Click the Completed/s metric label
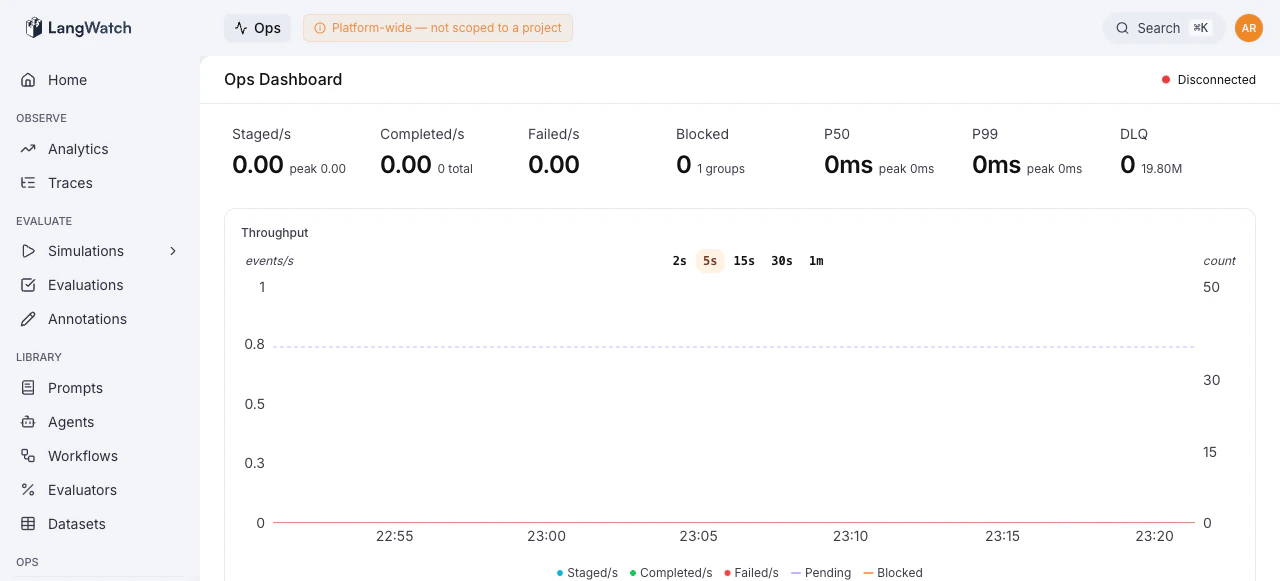Screen dimensions: 1280x581 point(422,134)
